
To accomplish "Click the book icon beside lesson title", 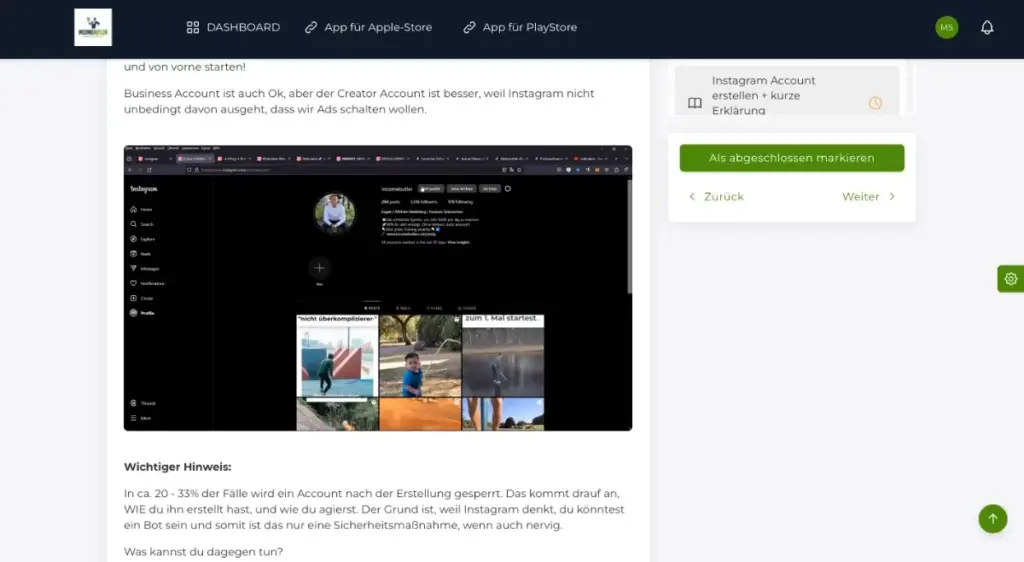I will (x=695, y=103).
